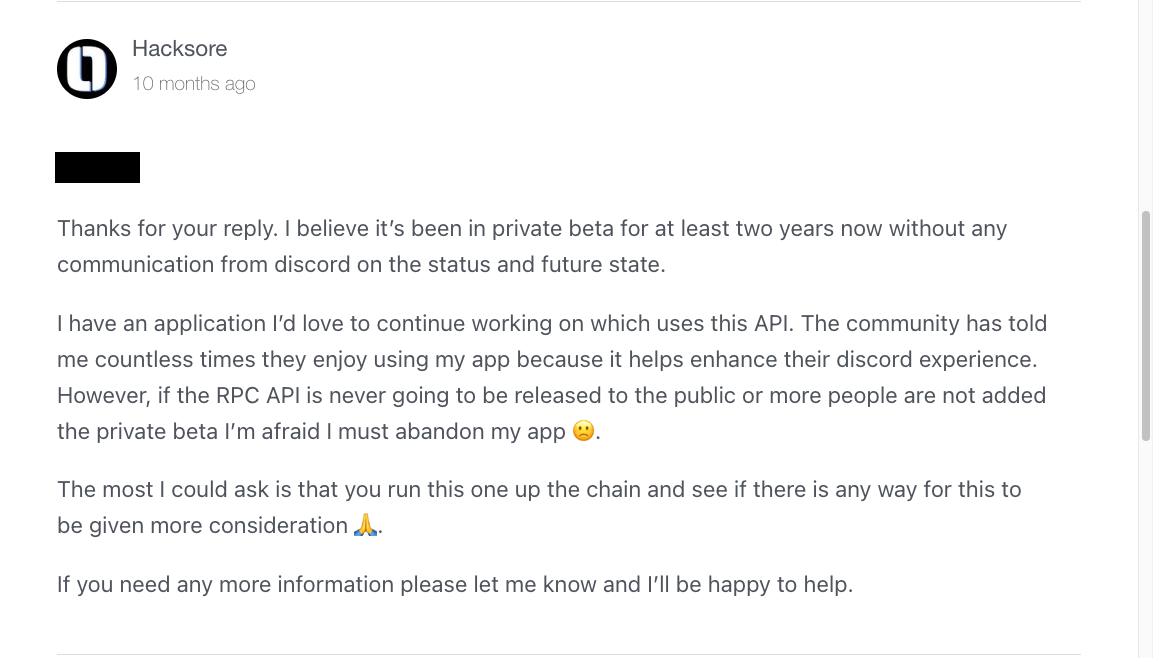
Task: Click the praying hands emoji
Action: 365,525
